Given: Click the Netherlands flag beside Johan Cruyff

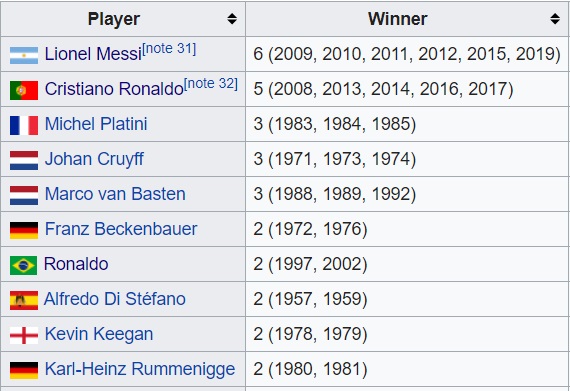Looking at the screenshot, I should (24, 161).
